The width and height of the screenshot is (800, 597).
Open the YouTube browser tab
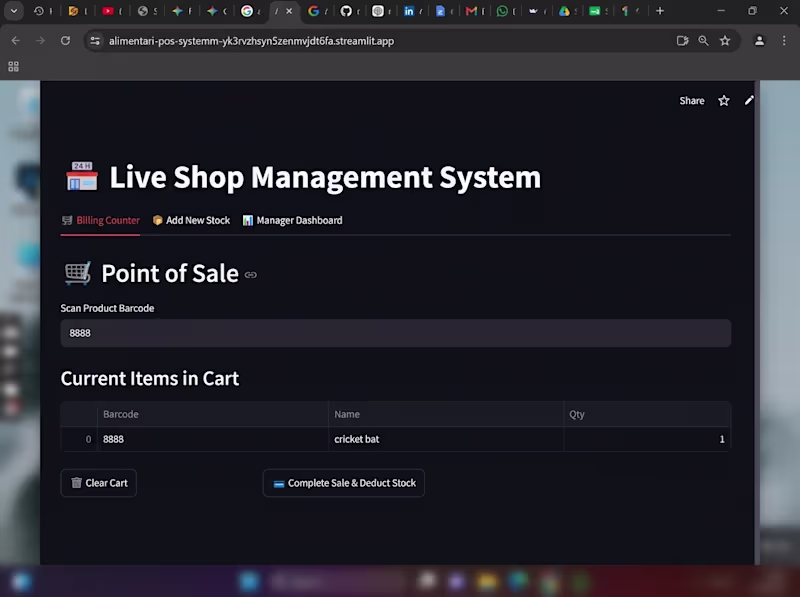tap(108, 11)
